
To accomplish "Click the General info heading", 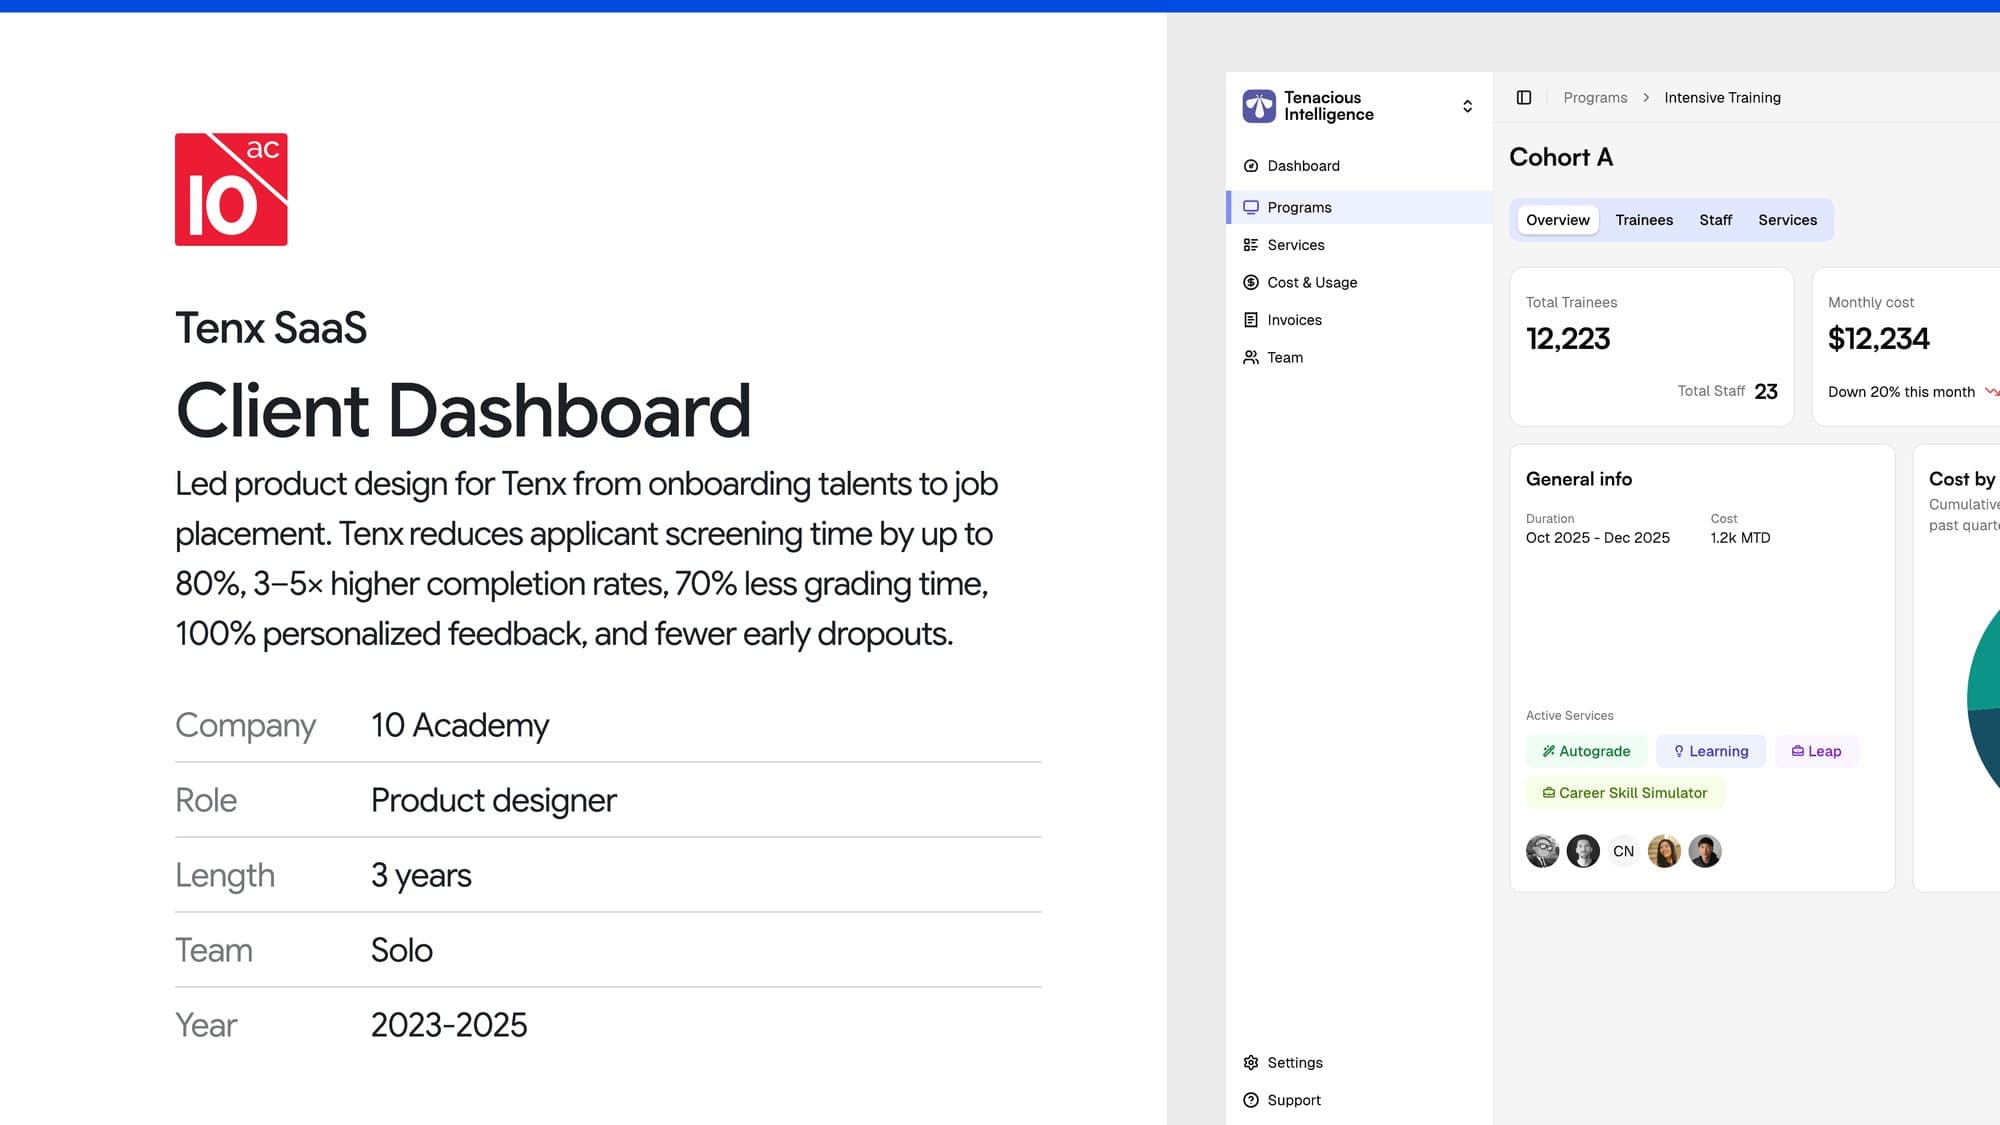I will point(1579,479).
